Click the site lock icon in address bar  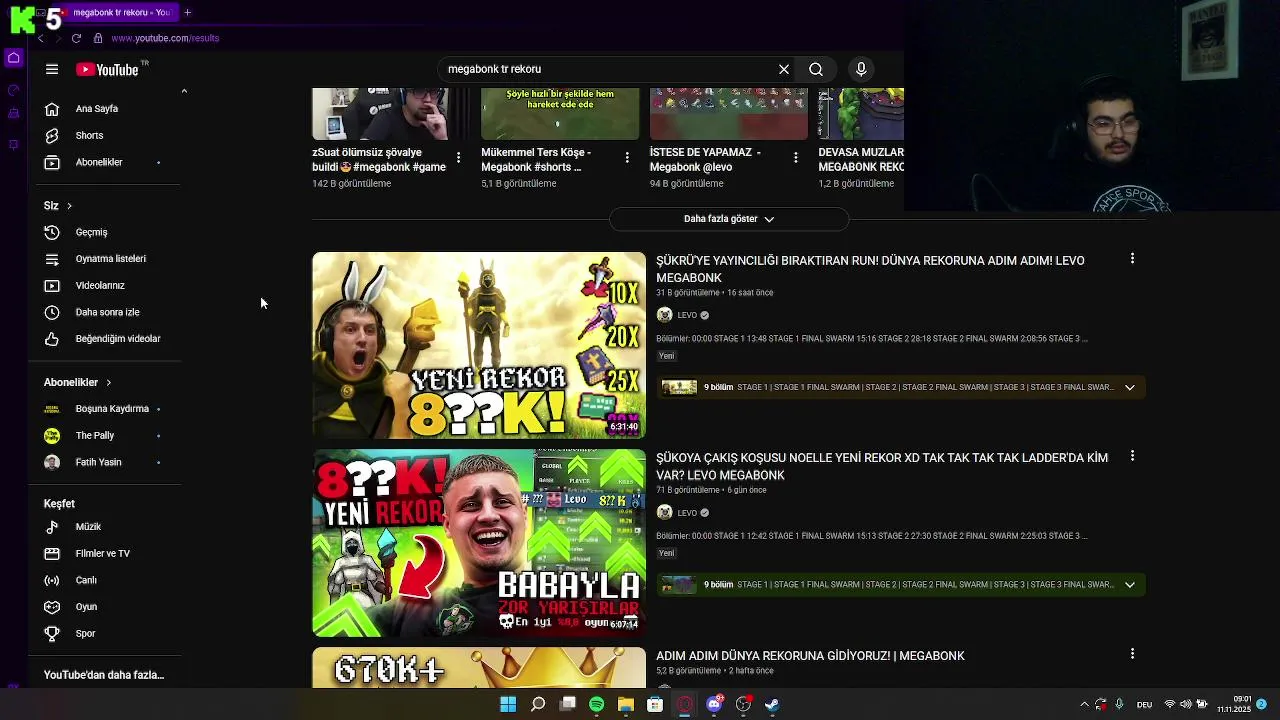click(98, 38)
